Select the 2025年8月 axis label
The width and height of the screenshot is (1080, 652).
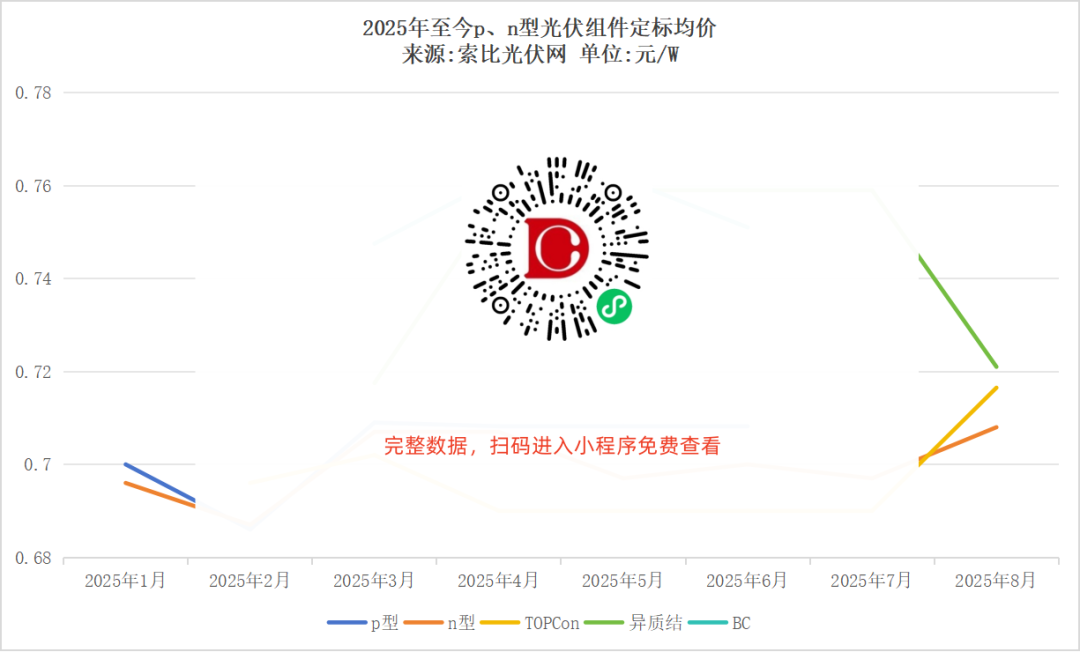(x=994, y=580)
